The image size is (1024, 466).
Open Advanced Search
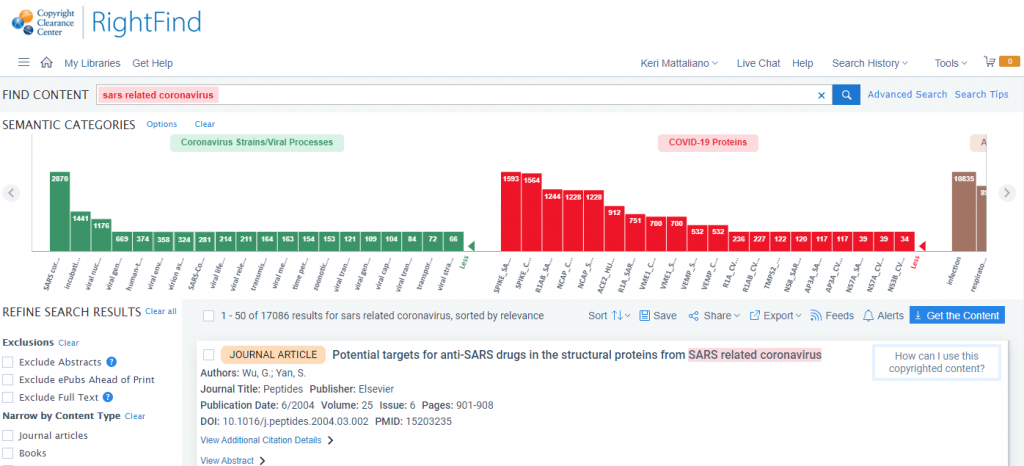tap(907, 95)
